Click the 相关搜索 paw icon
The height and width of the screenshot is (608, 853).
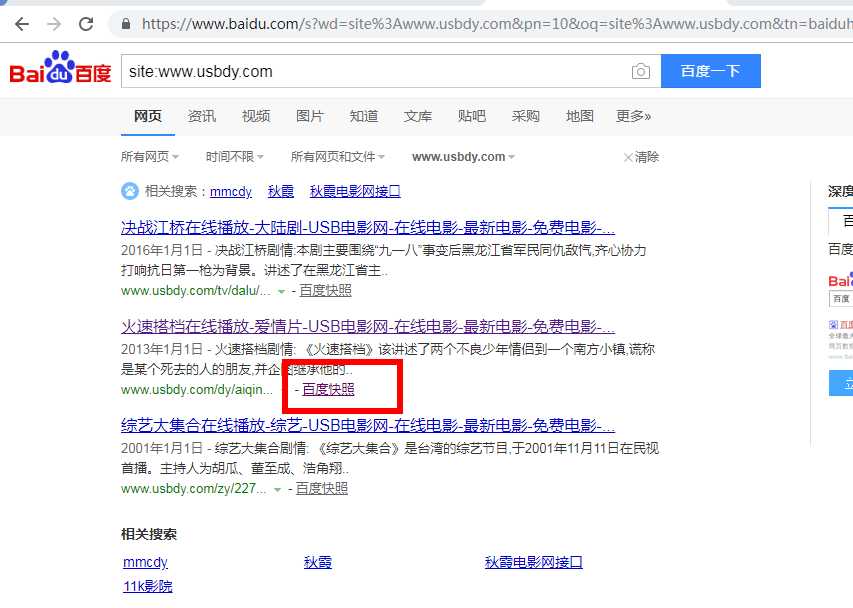pyautogui.click(x=129, y=191)
